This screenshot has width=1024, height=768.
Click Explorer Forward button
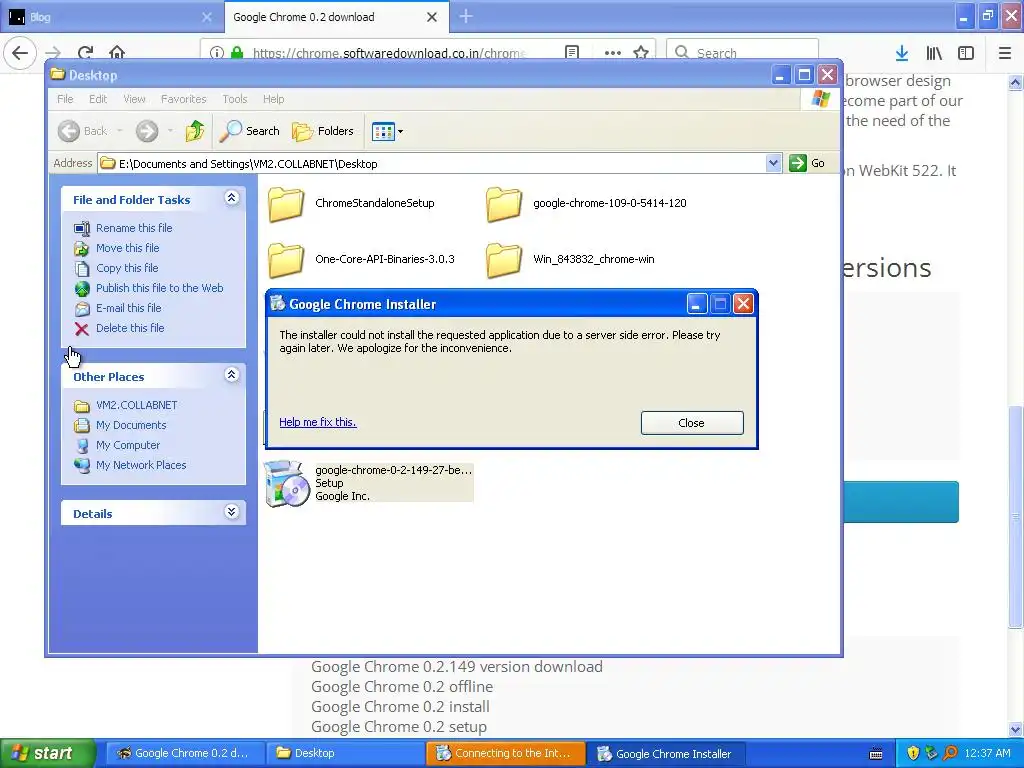(147, 131)
